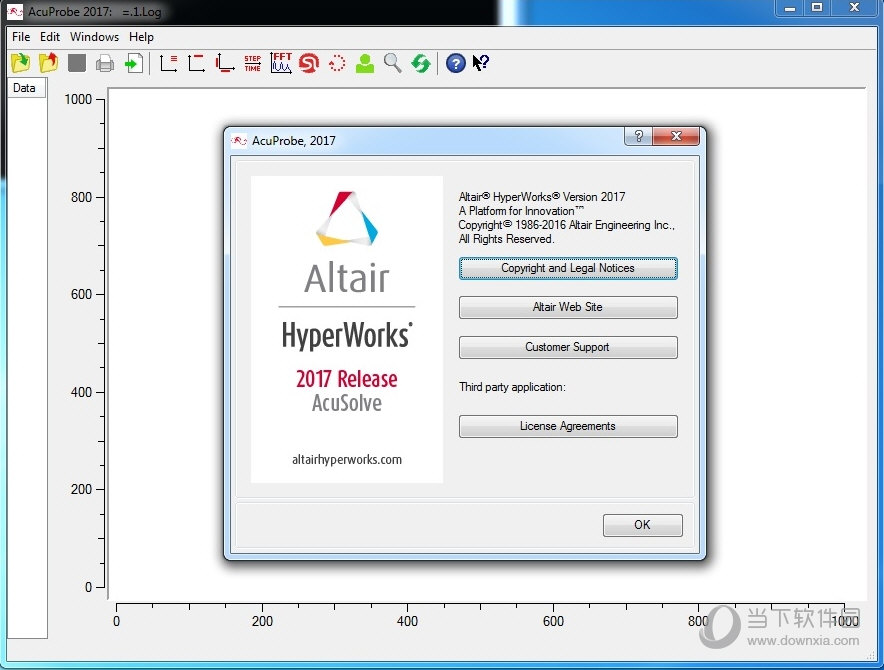Click the "Altair® HyperWorks® Version 2017" text
This screenshot has height=670, width=884.
(x=542, y=197)
